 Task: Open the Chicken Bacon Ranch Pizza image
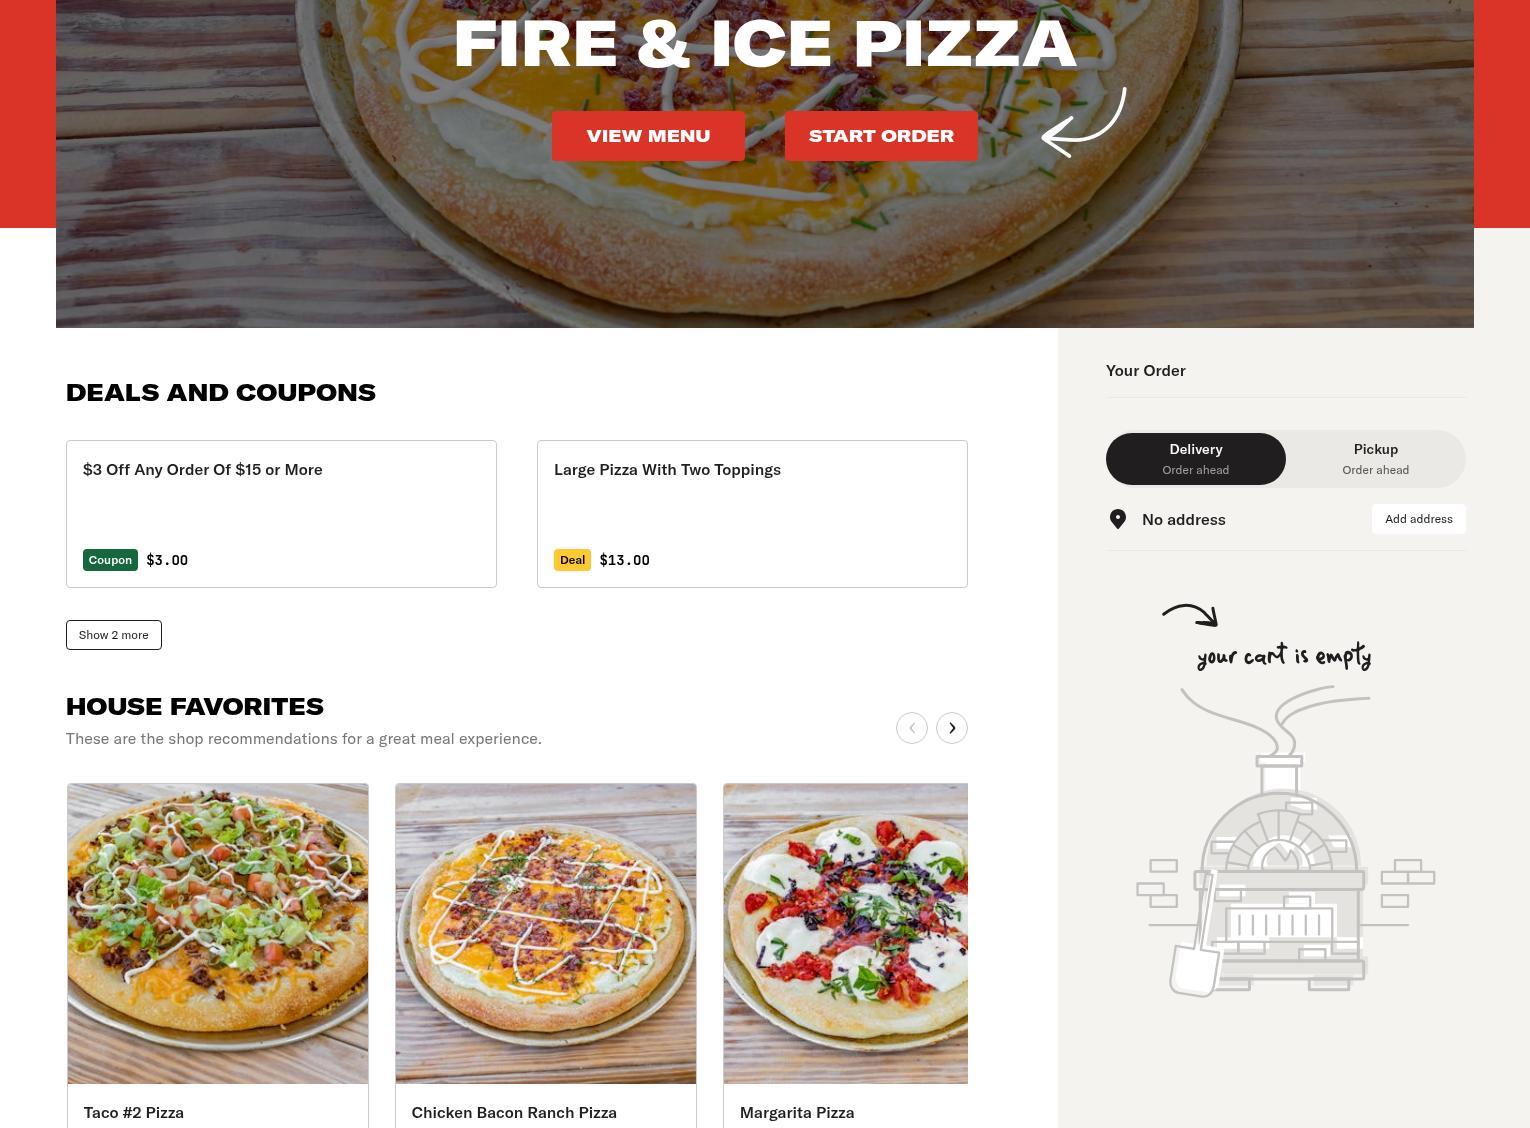(546, 934)
